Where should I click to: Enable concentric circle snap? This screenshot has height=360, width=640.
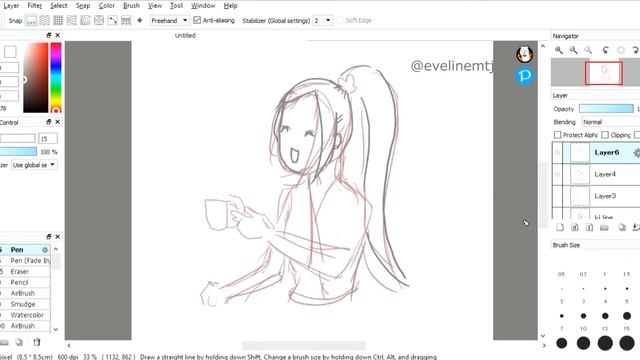click(x=99, y=20)
